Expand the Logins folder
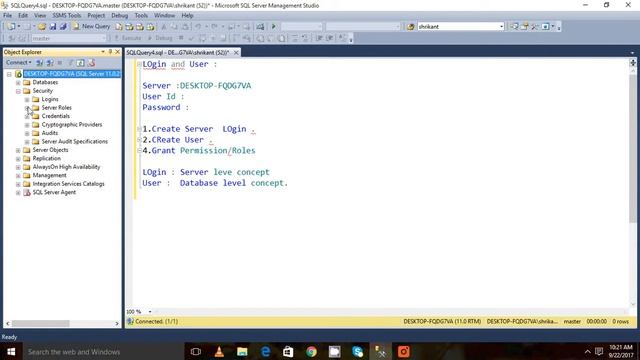Image resolution: width=640 pixels, height=360 pixels. click(27, 100)
